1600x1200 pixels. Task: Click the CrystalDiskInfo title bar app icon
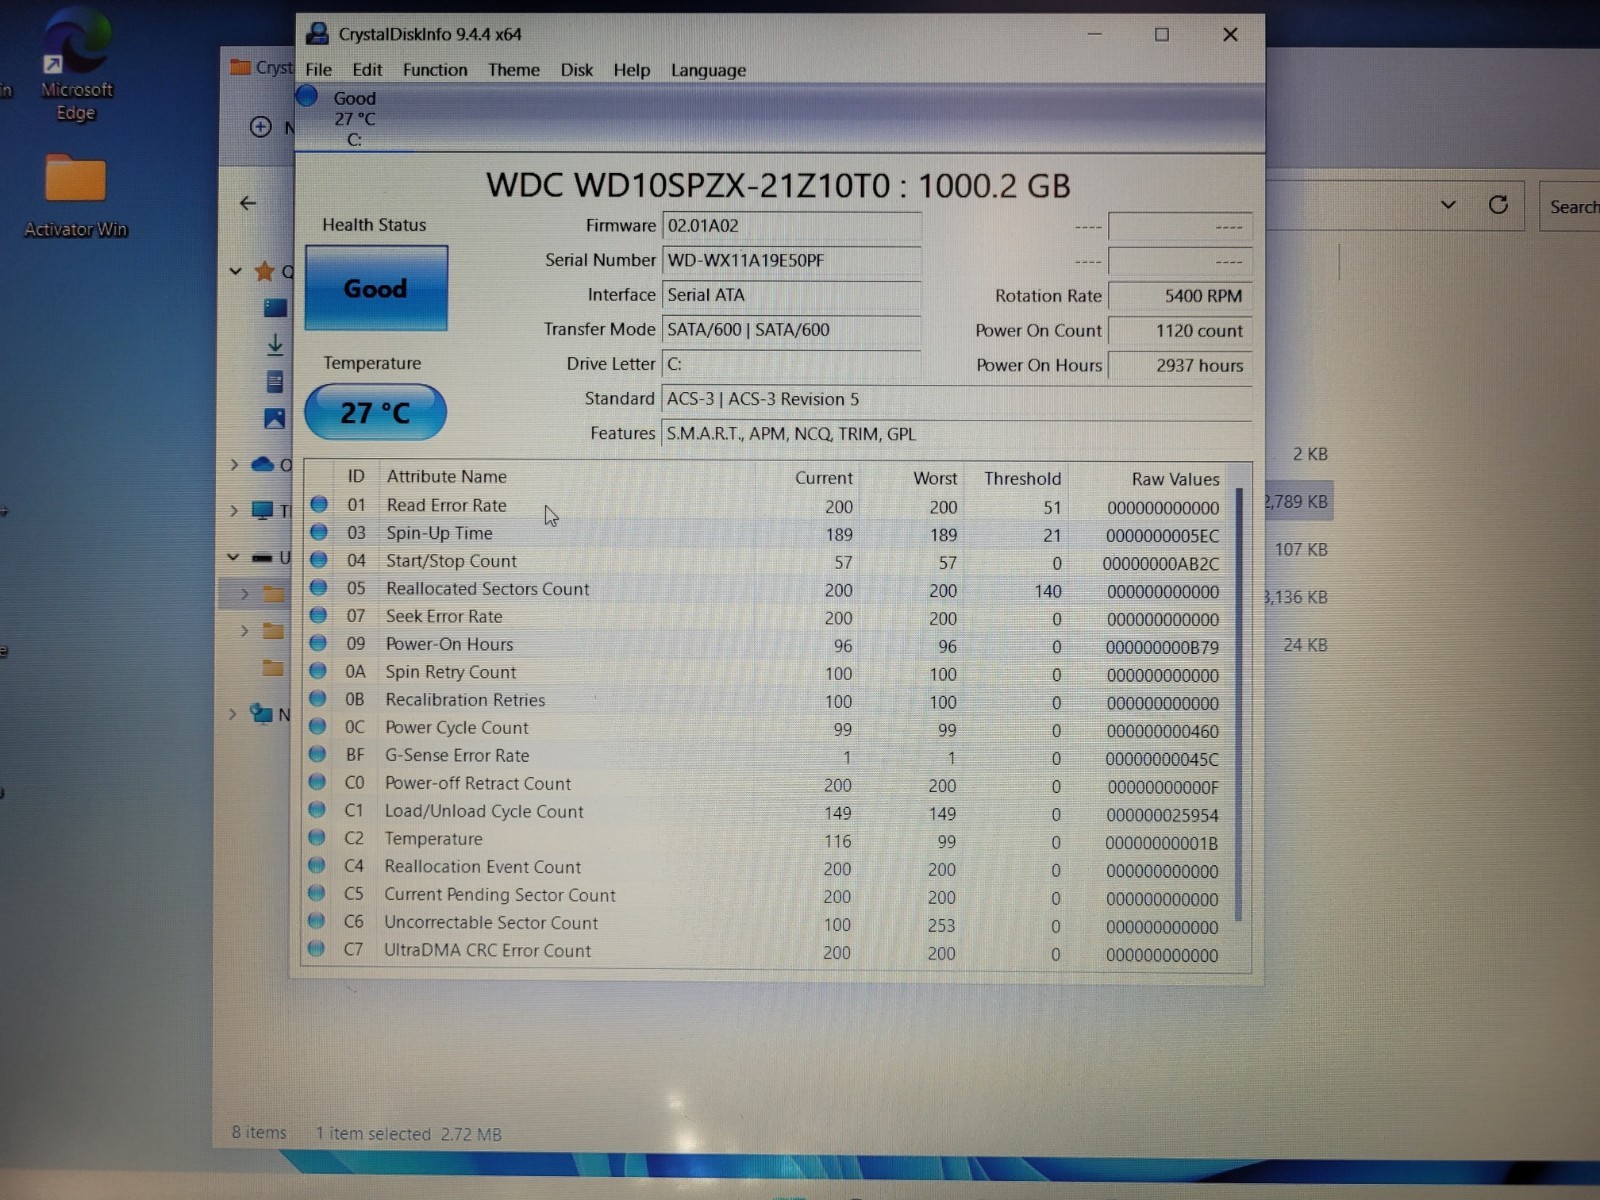pyautogui.click(x=317, y=34)
